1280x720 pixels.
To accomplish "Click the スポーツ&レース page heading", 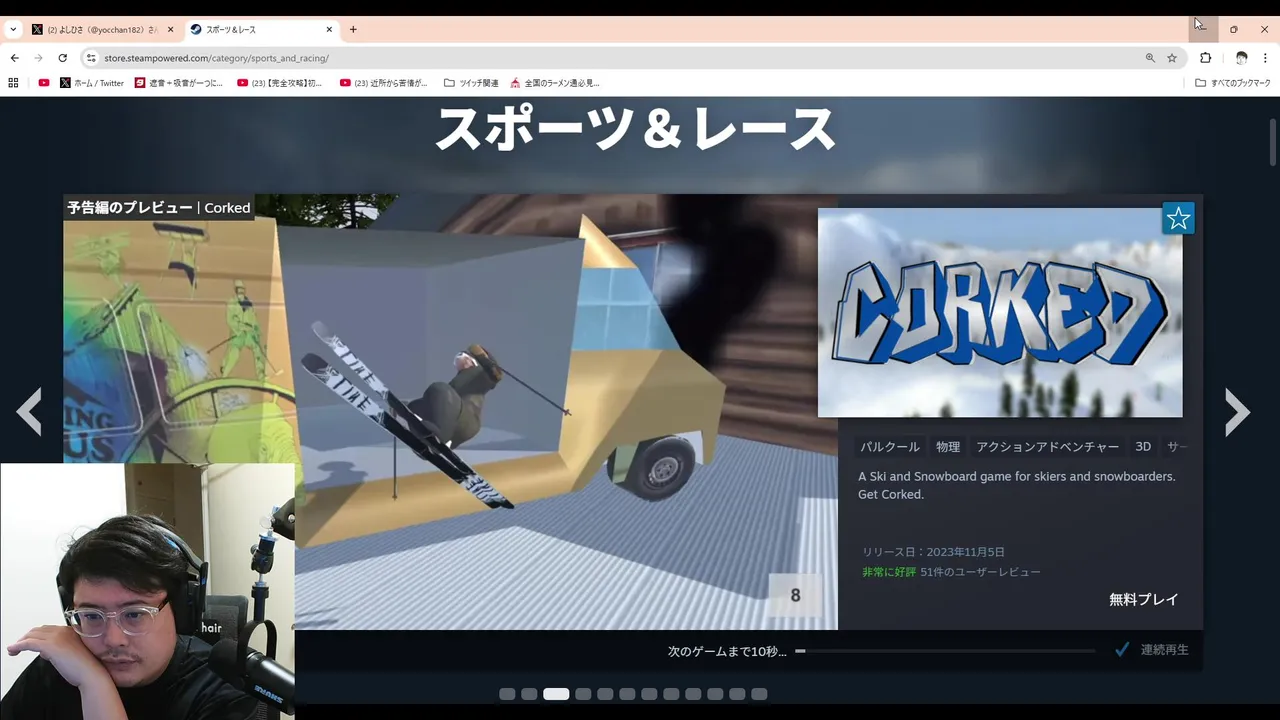I will tap(635, 129).
